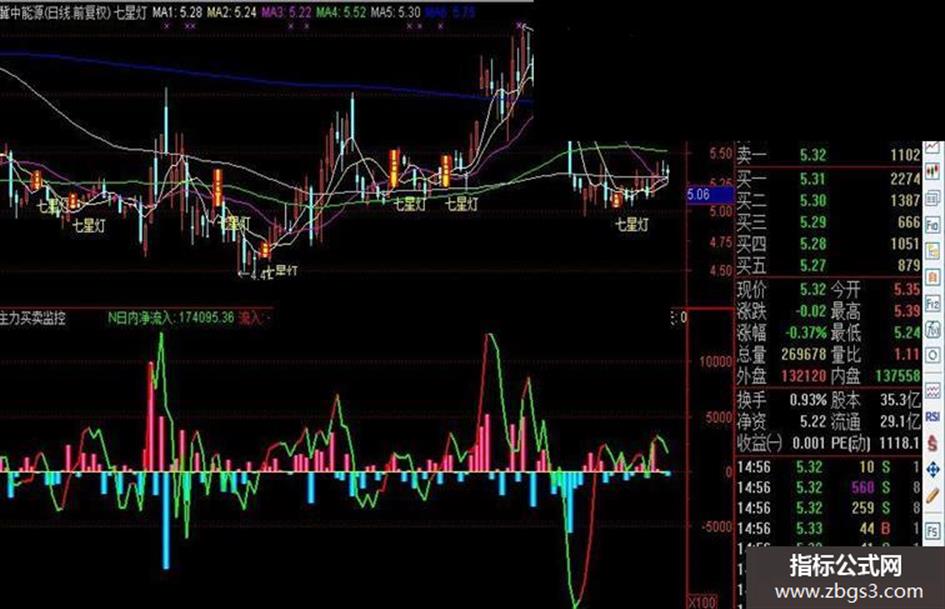Click the 换手 0.93% value
945x609 pixels.
808,400
